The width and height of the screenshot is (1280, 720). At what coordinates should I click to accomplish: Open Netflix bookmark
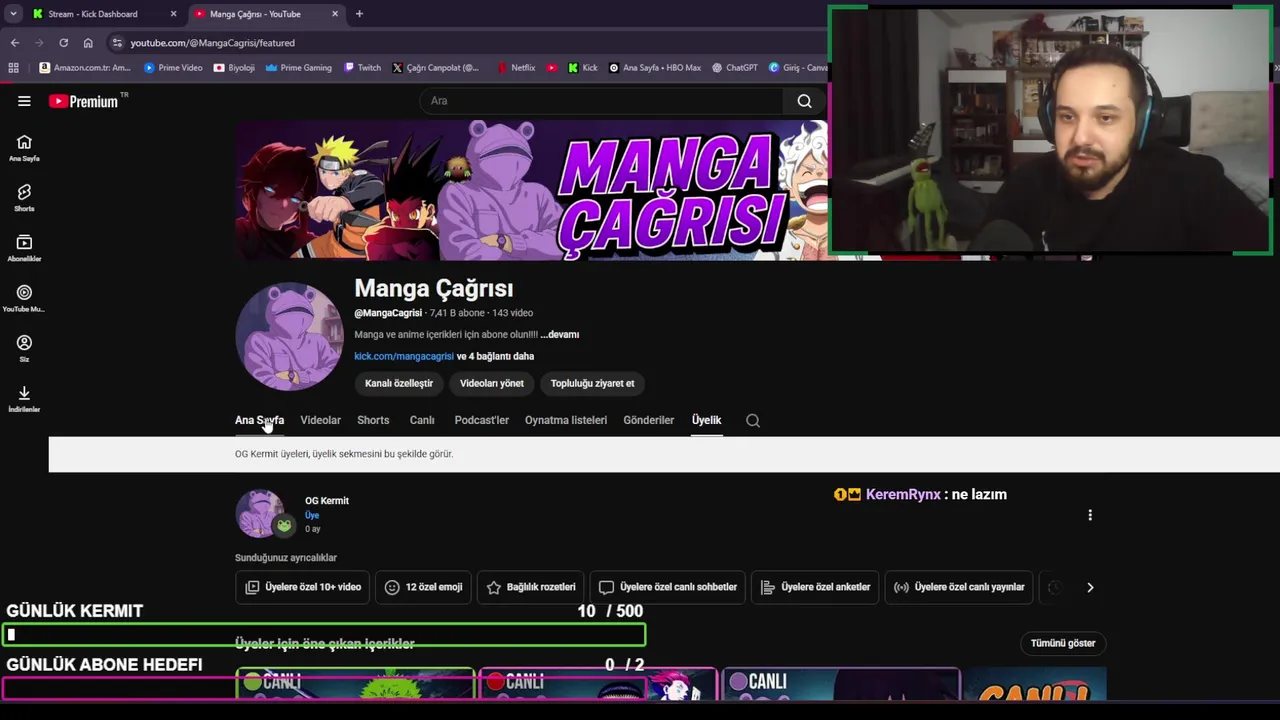[x=516, y=68]
